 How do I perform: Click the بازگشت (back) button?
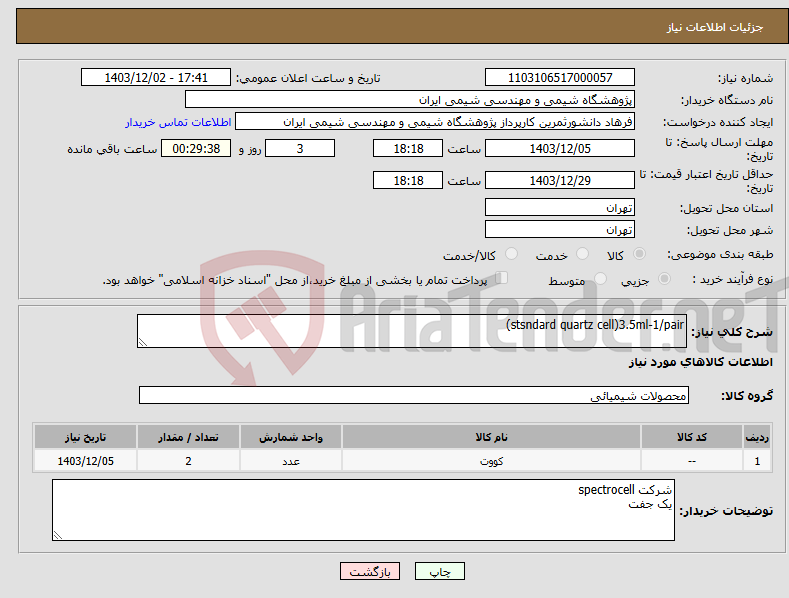tap(370, 571)
